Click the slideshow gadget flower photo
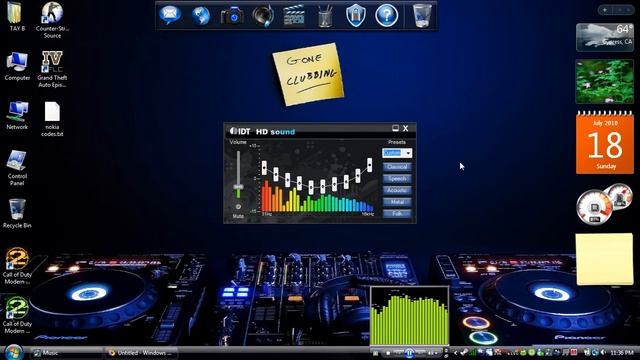The width and height of the screenshot is (640, 360). pos(604,81)
